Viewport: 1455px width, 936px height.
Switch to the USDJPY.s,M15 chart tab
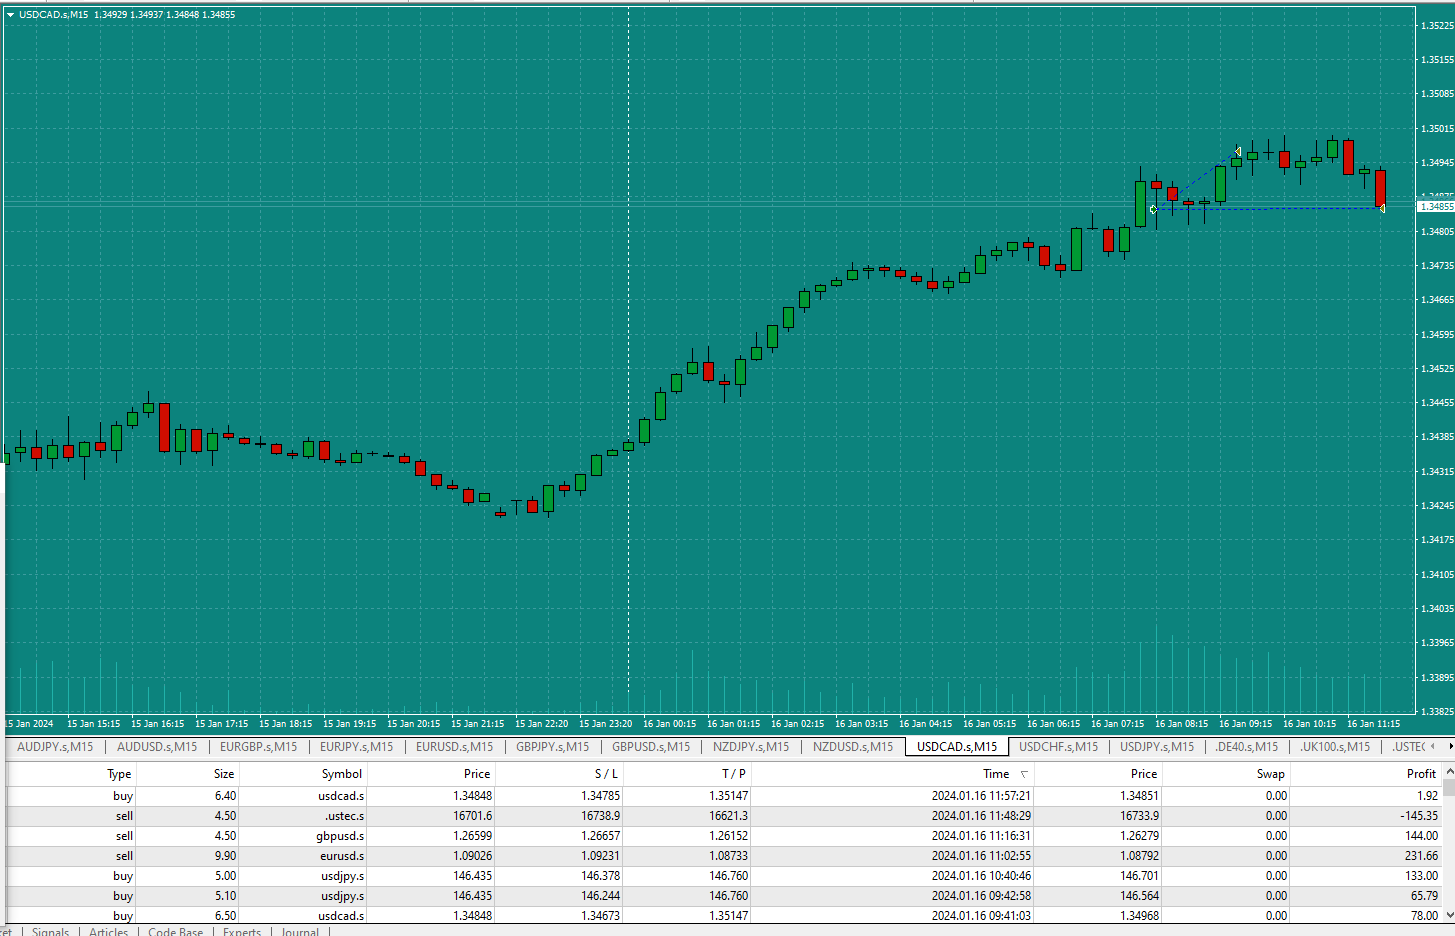tap(1157, 747)
